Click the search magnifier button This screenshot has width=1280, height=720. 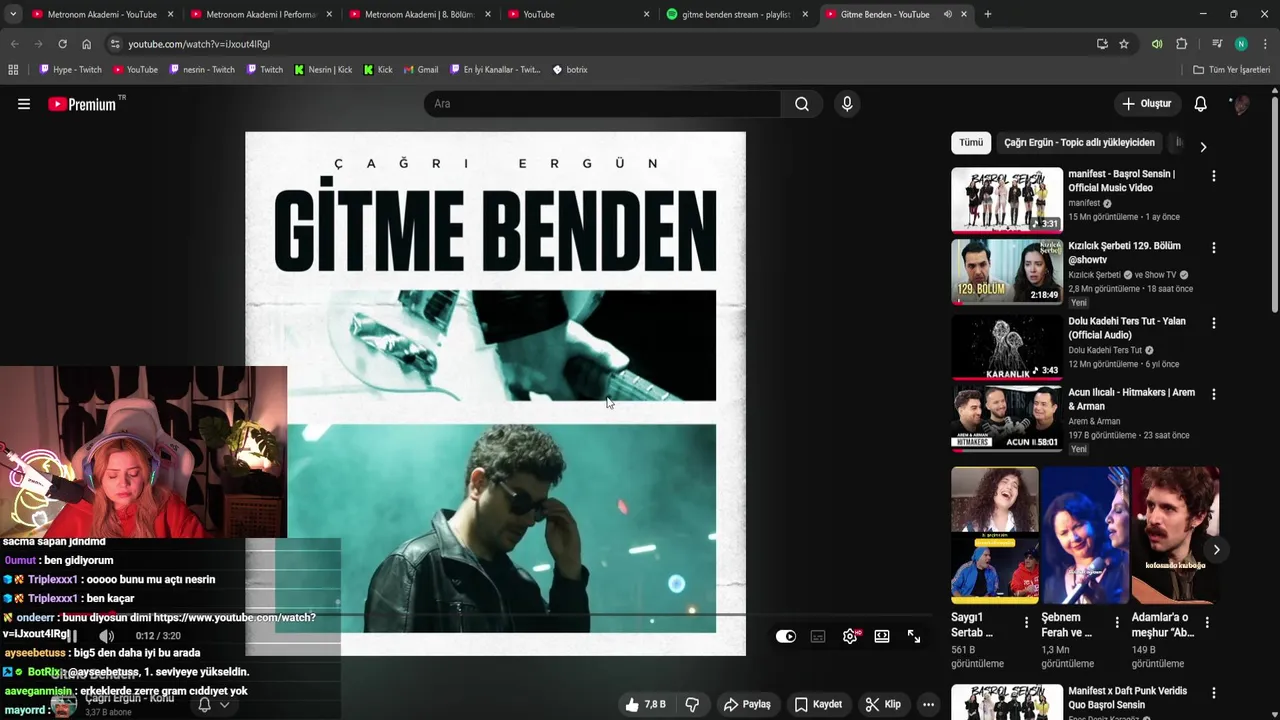802,104
